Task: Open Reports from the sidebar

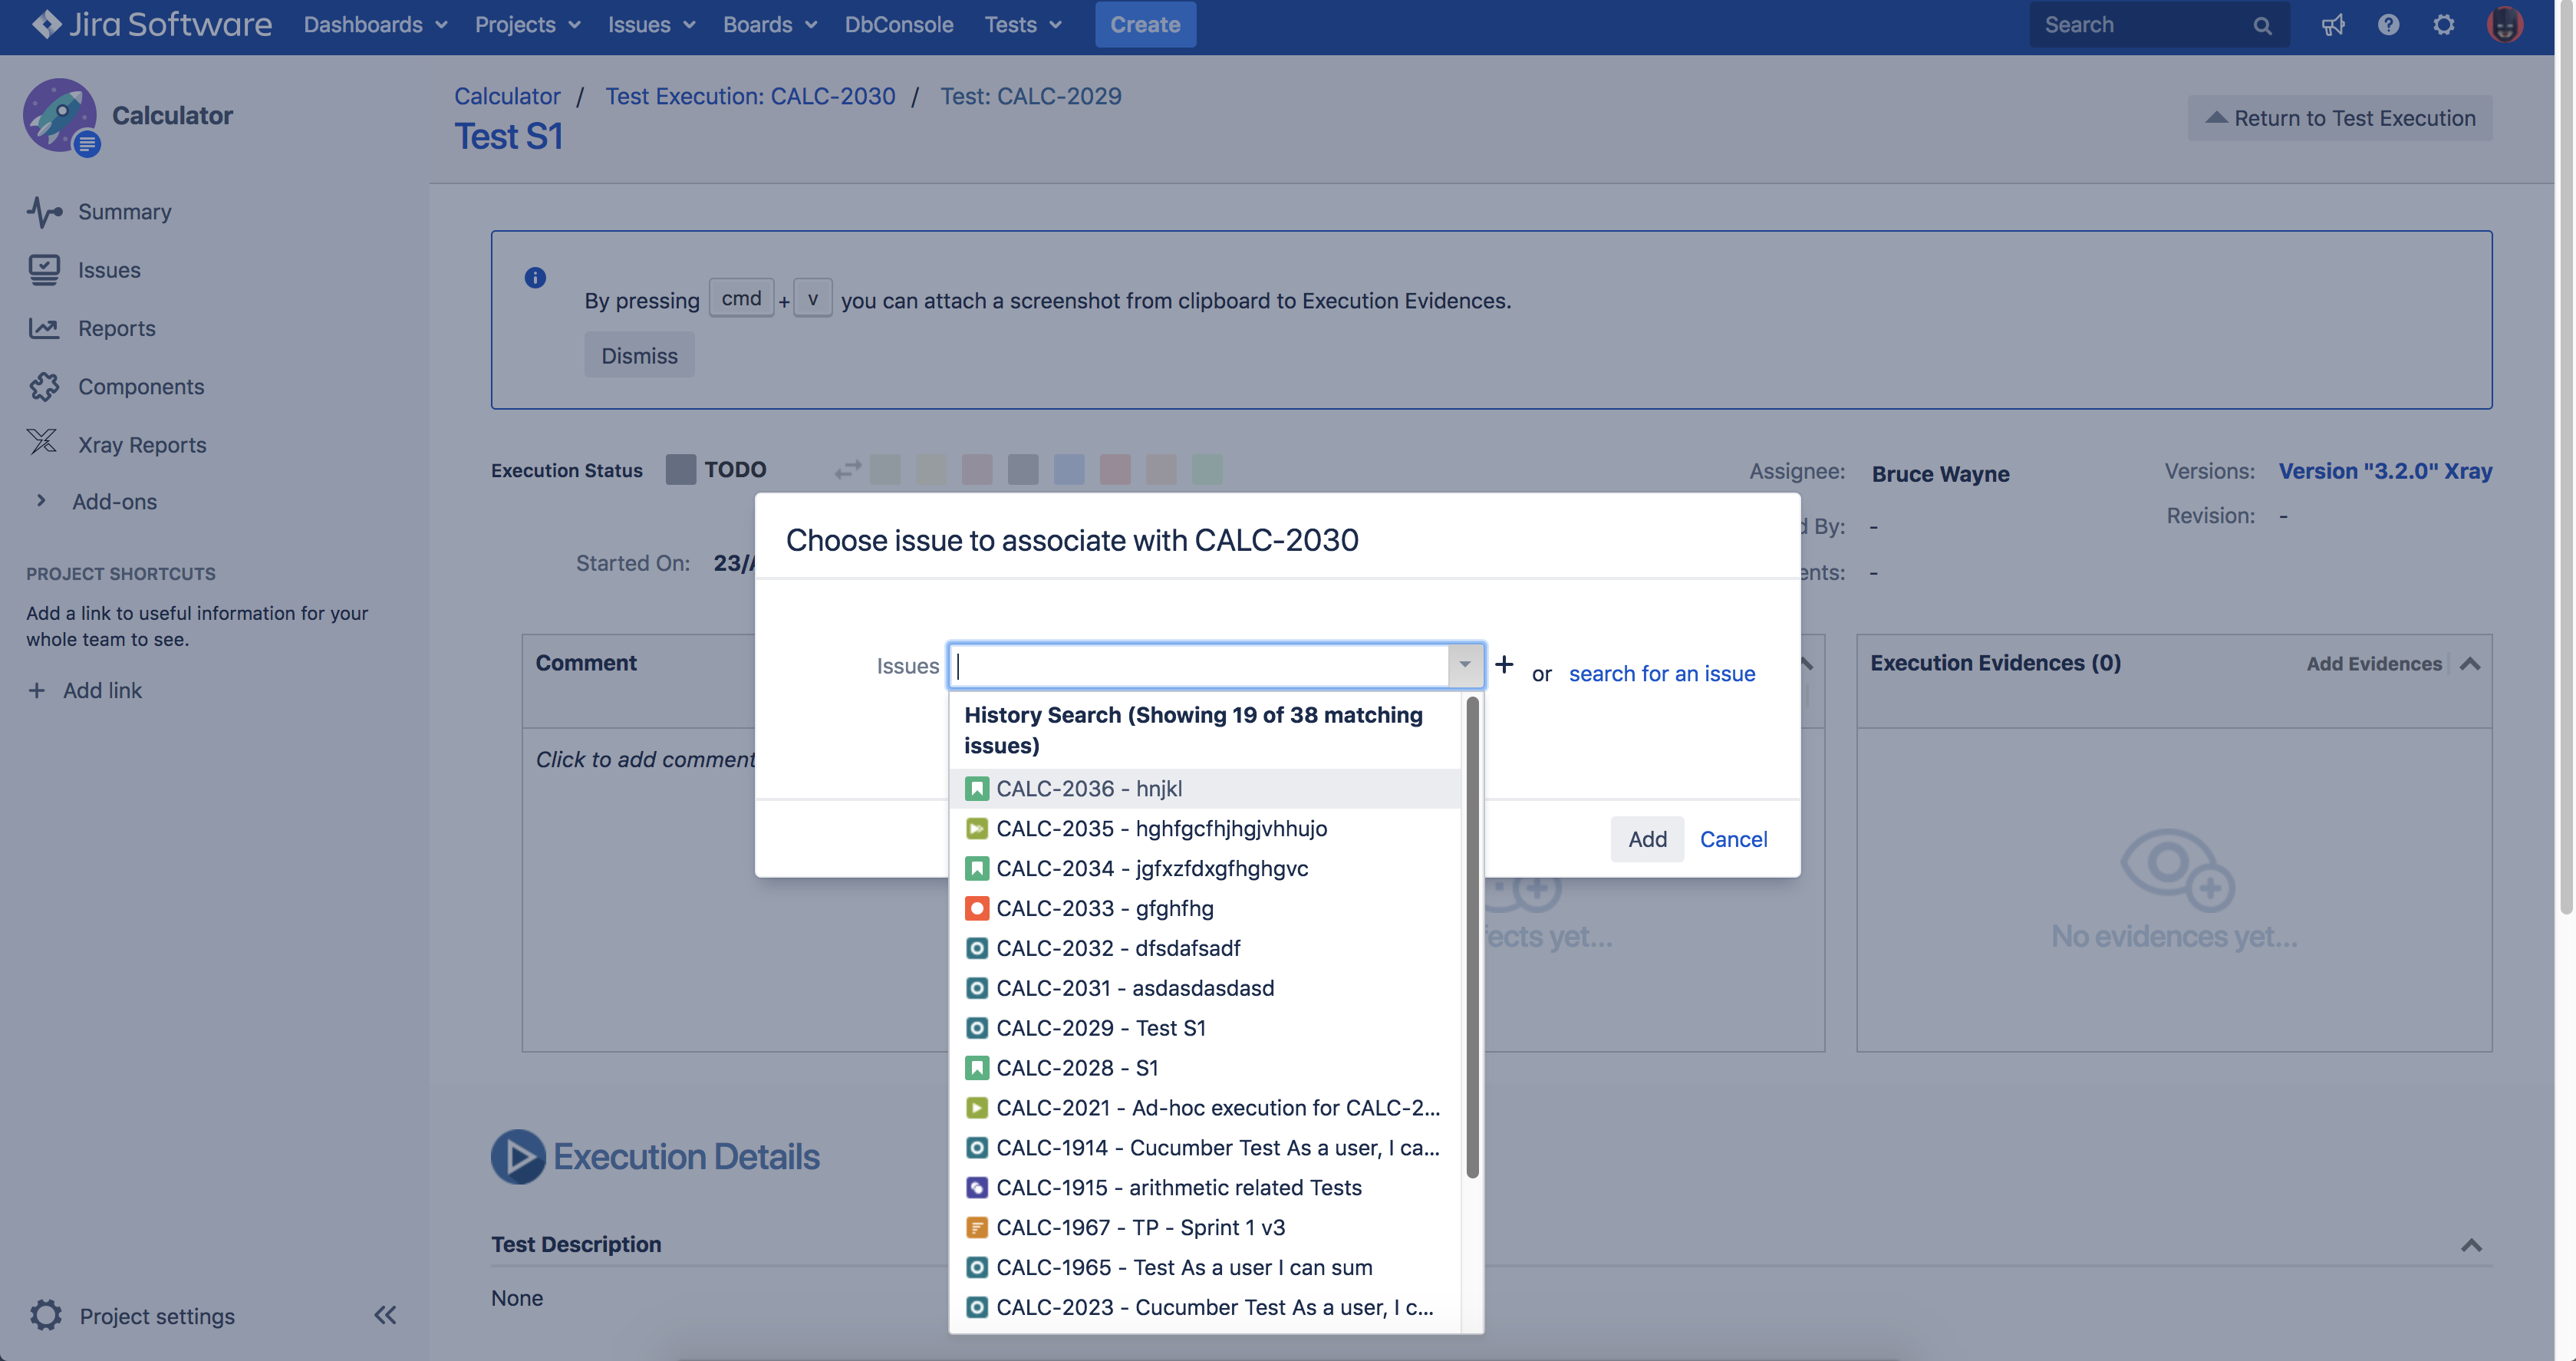Action: (117, 328)
